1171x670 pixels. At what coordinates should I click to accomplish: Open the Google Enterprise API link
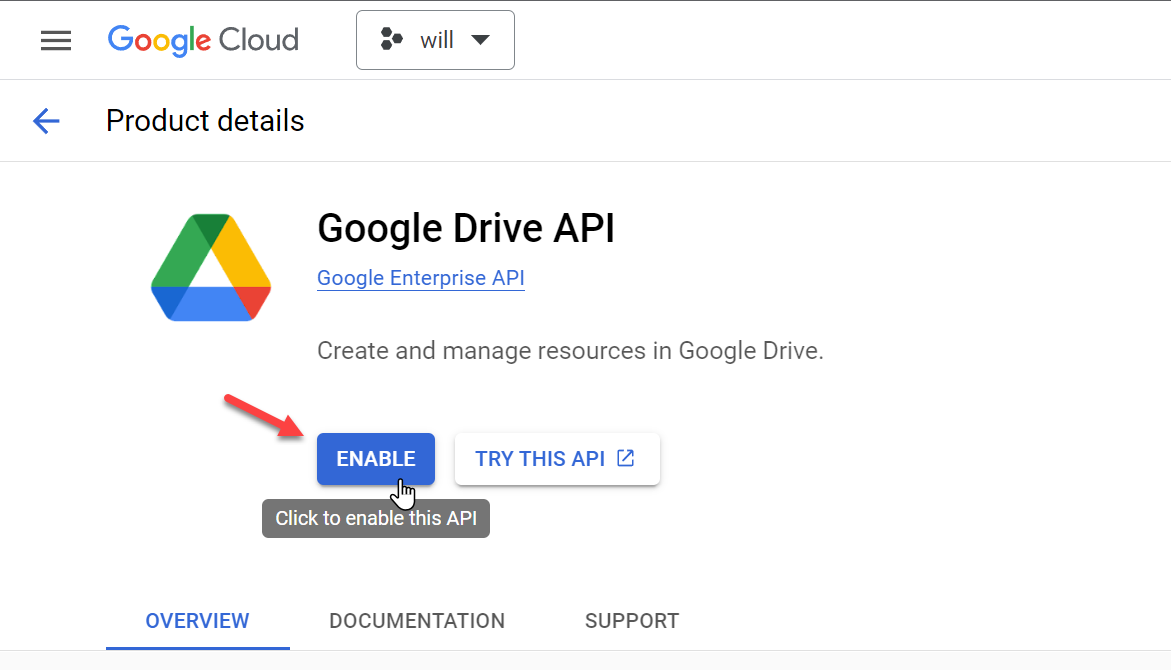pos(420,278)
